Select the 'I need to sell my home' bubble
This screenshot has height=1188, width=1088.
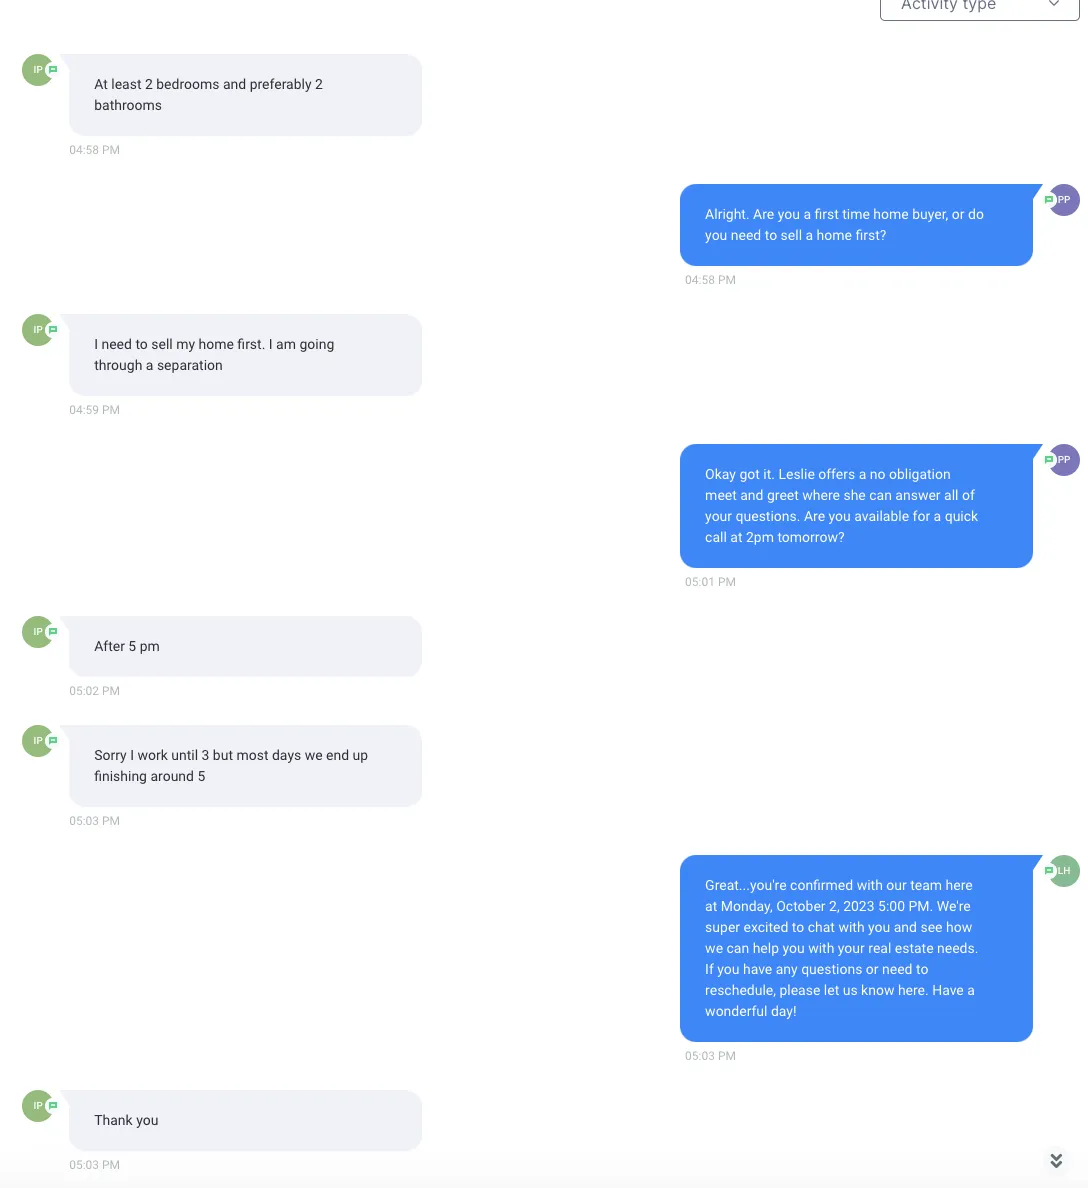click(245, 355)
